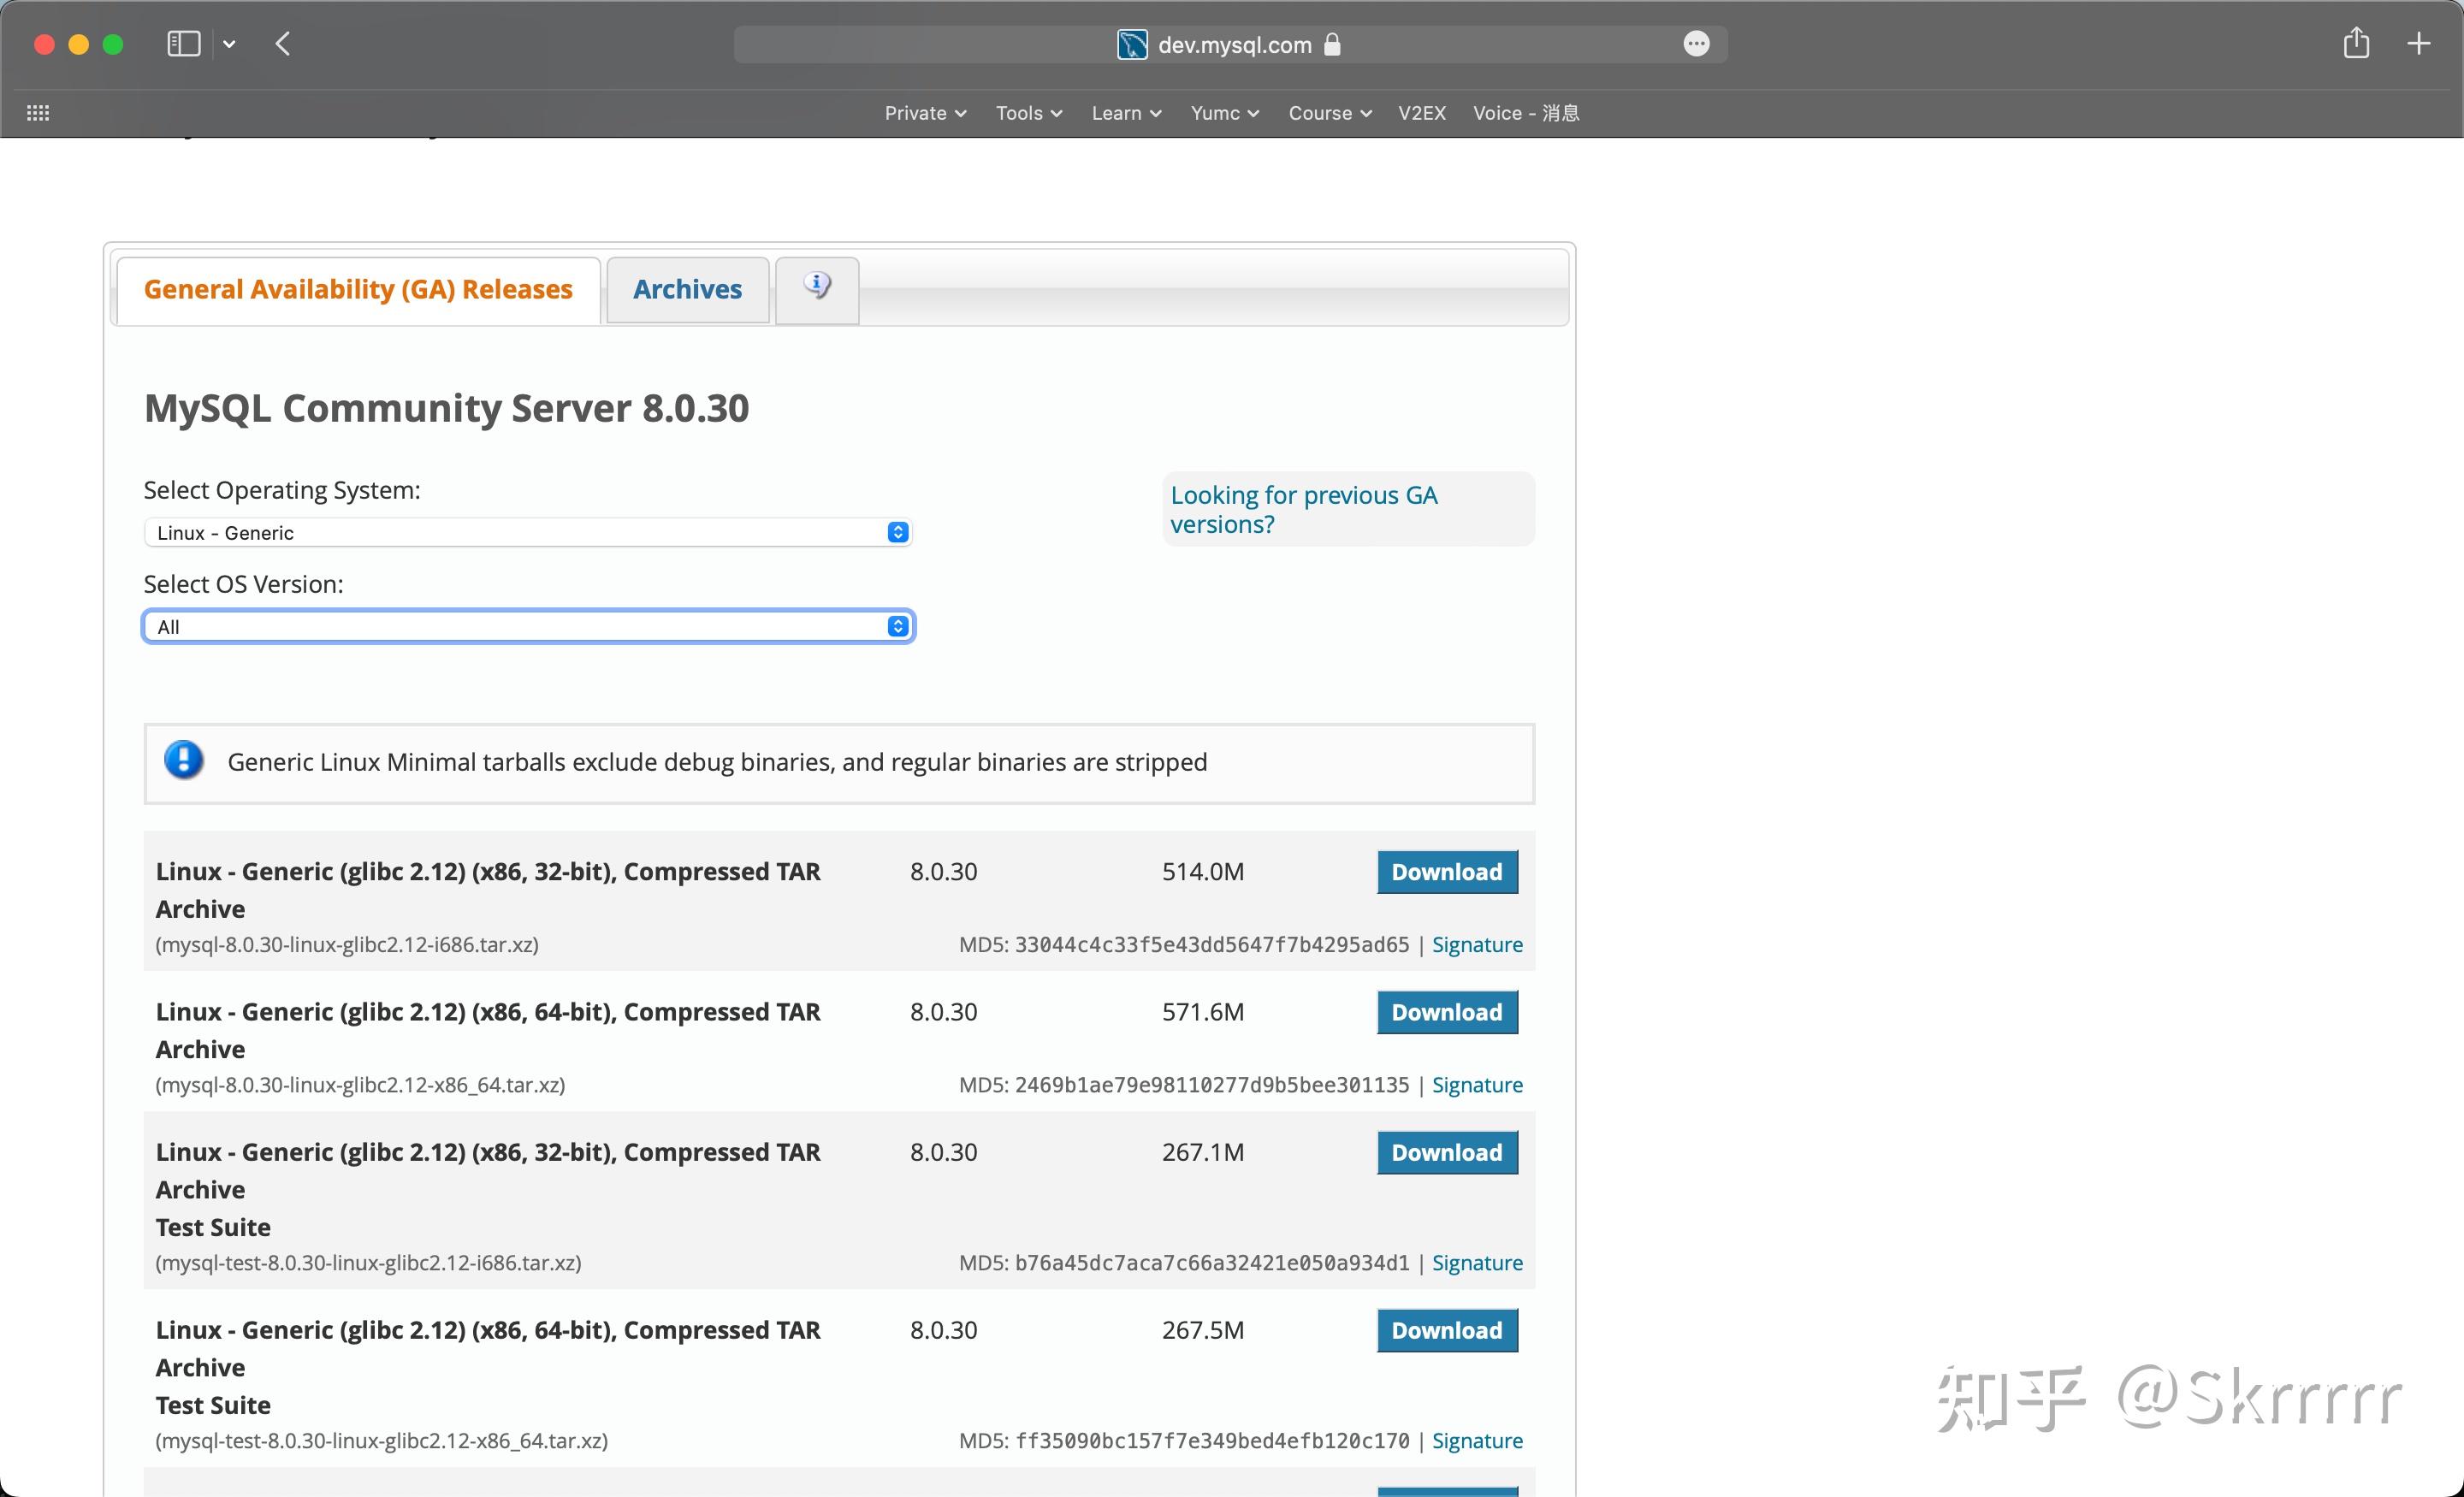Expand the Tools bookmarks folder
This screenshot has width=2464, height=1497.
tap(1028, 113)
